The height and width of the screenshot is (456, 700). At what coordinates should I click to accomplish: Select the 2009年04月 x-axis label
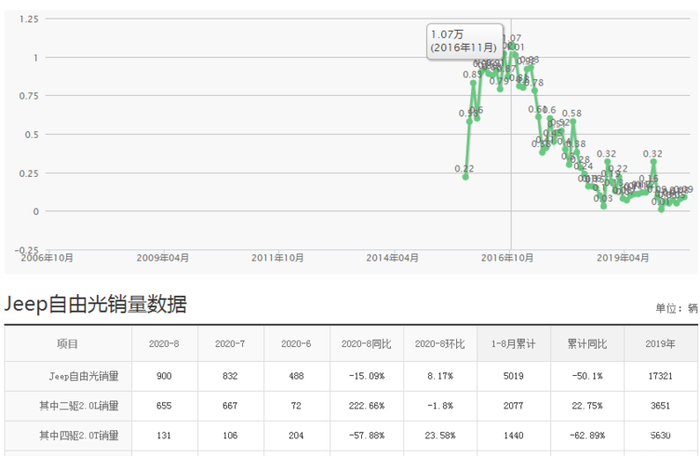click(162, 258)
